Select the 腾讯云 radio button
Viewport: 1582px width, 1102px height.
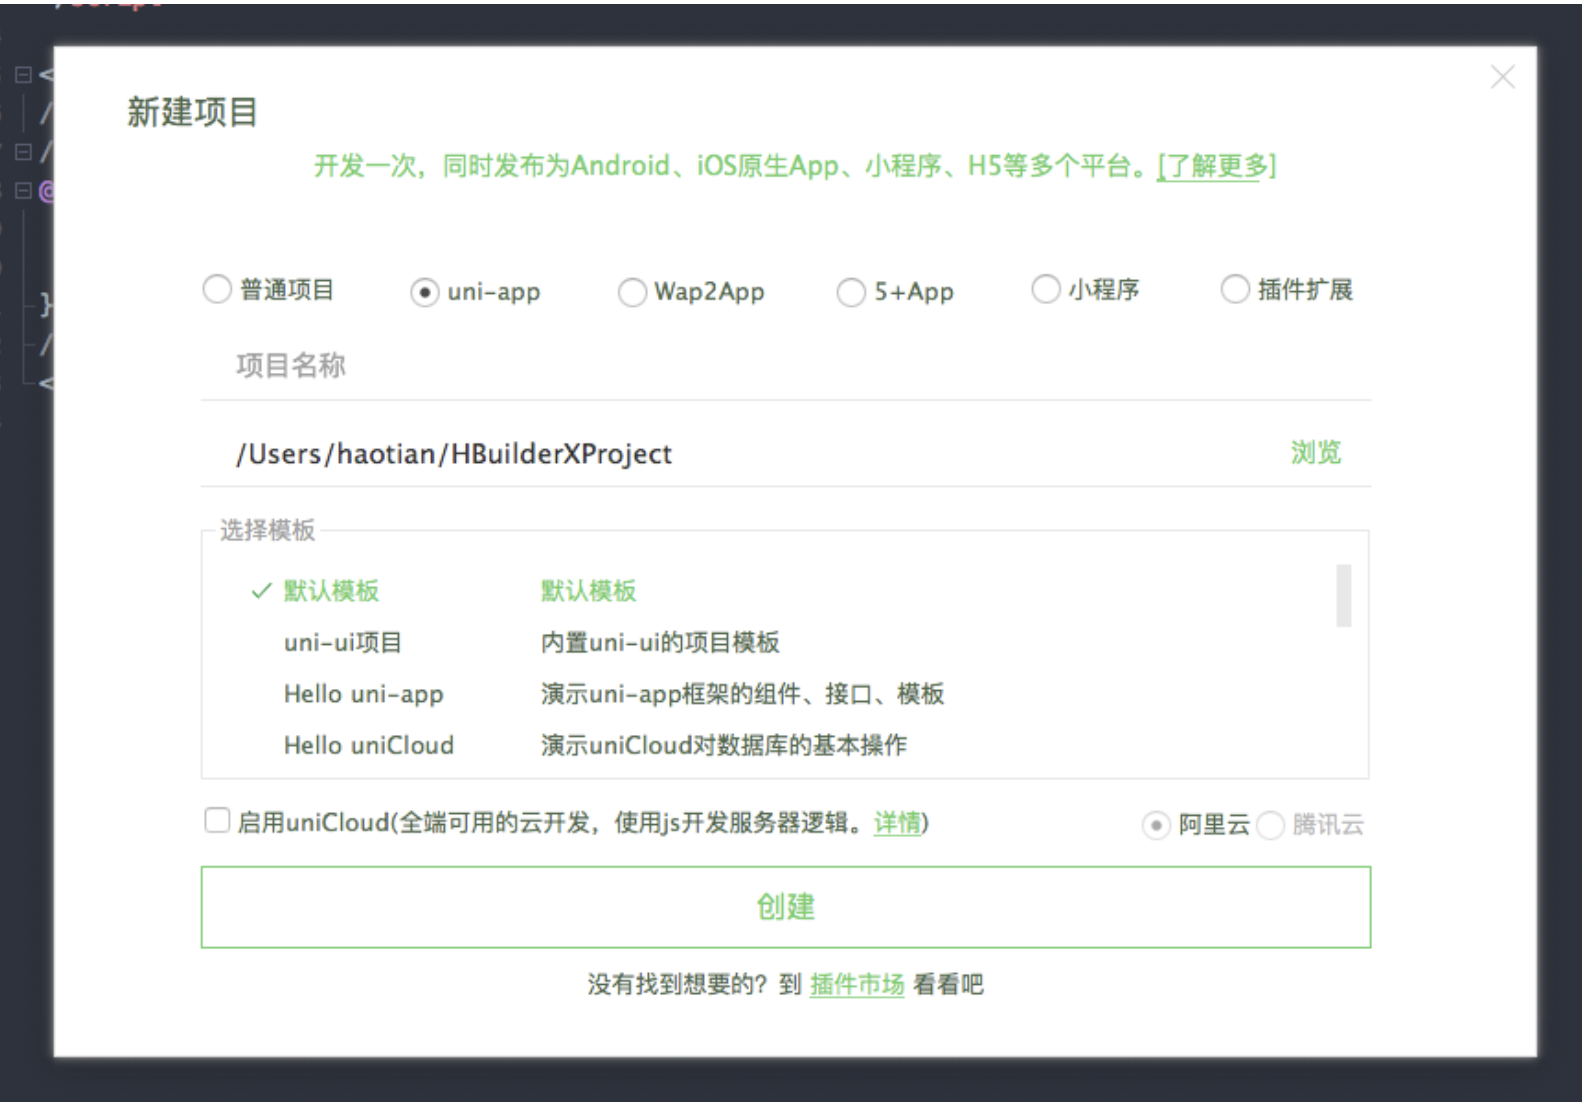tap(1270, 826)
